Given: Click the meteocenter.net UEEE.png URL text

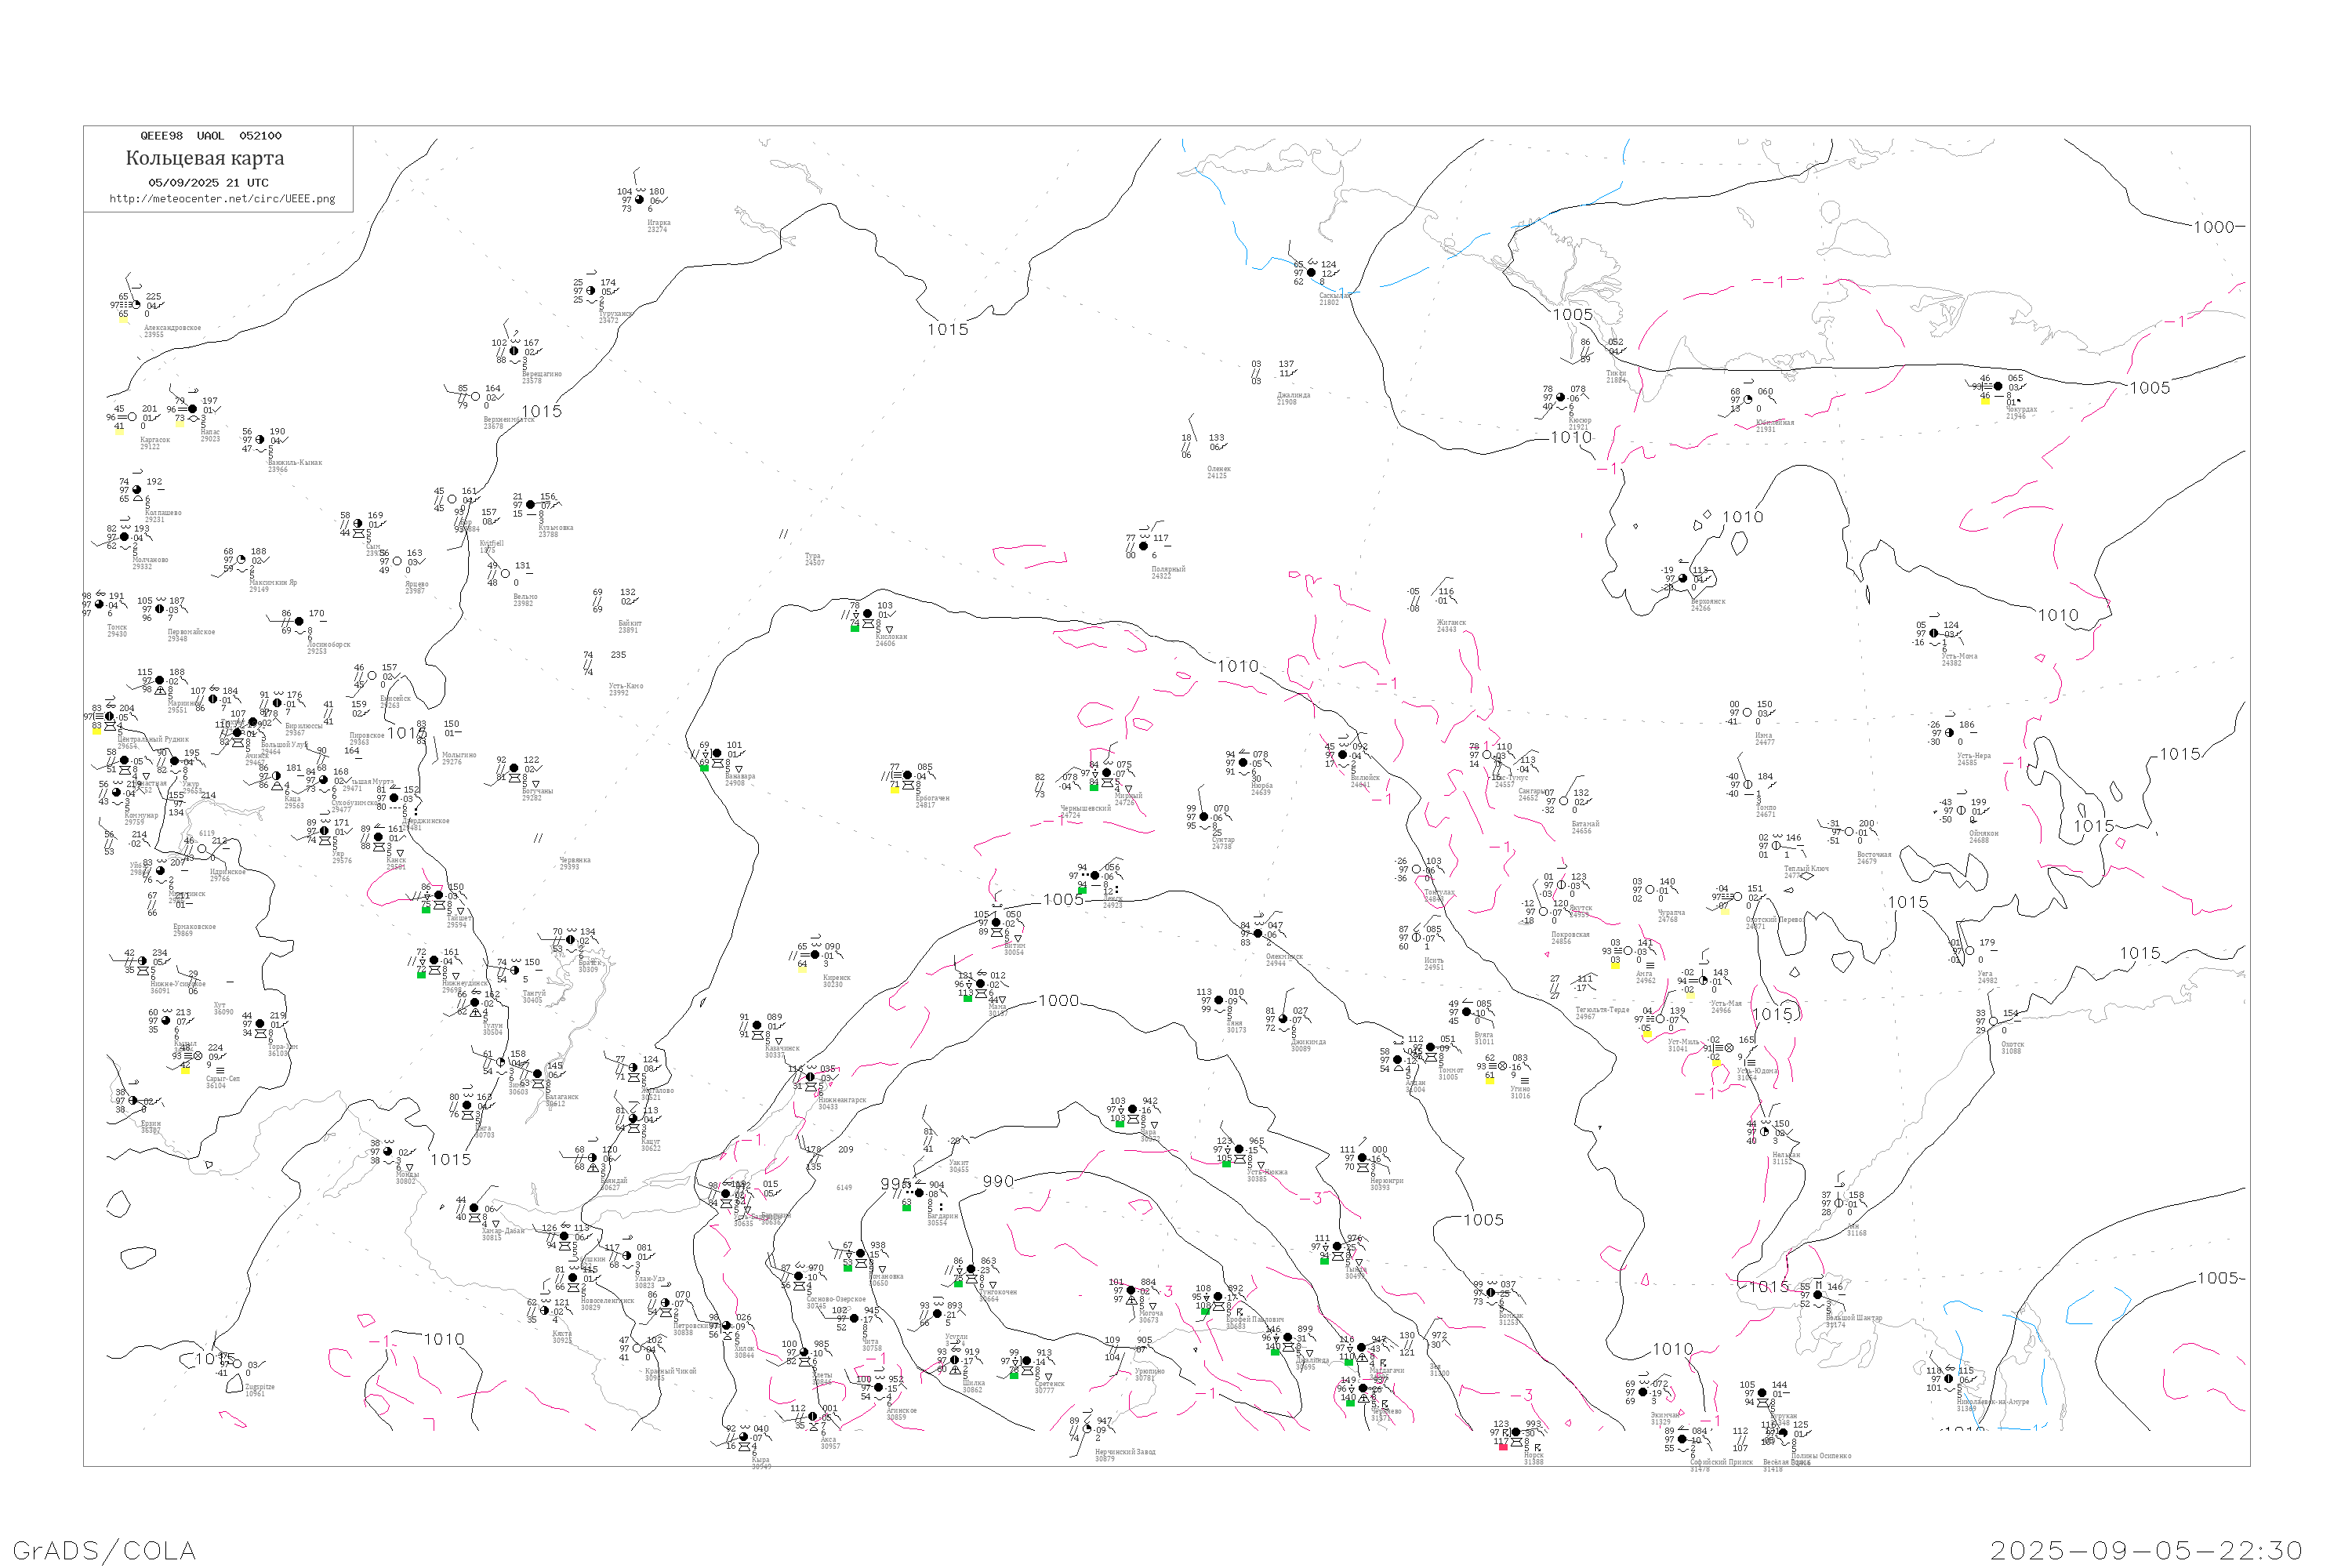Looking at the screenshot, I should coord(222,199).
